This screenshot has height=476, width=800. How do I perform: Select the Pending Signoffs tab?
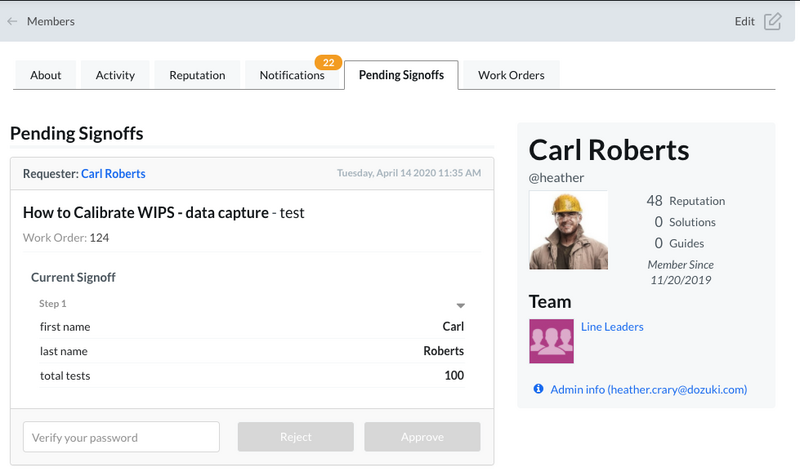[x=401, y=75]
